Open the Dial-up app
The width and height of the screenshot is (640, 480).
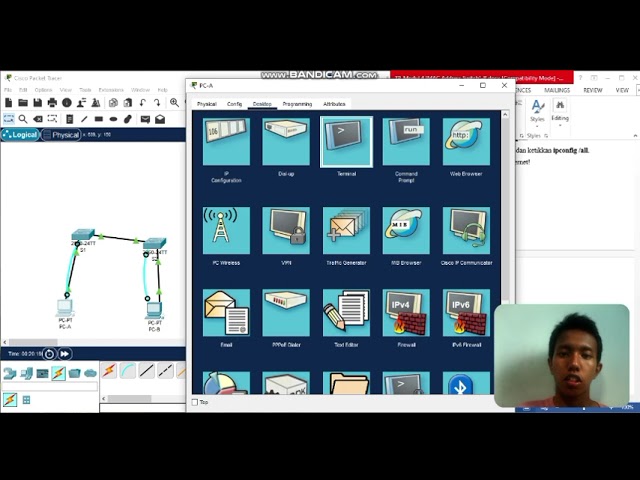(286, 142)
